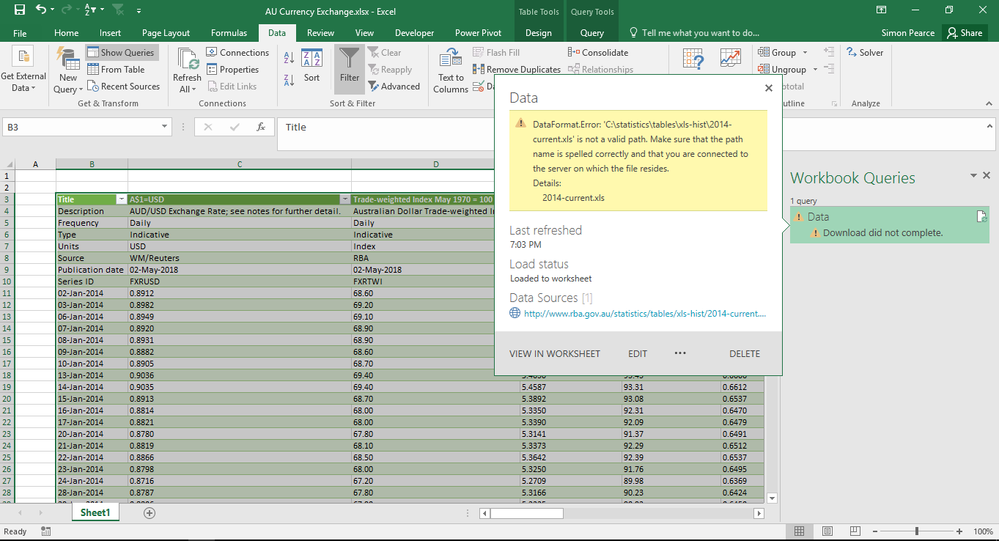
Task: Collapse the ribbon with the chevron
Action: point(988,103)
